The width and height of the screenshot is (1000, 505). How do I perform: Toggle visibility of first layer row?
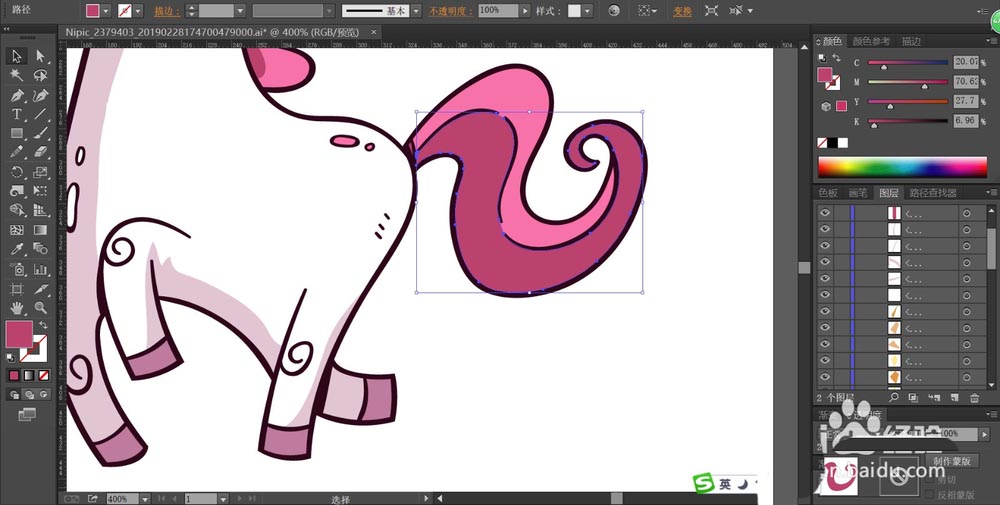pyautogui.click(x=826, y=213)
